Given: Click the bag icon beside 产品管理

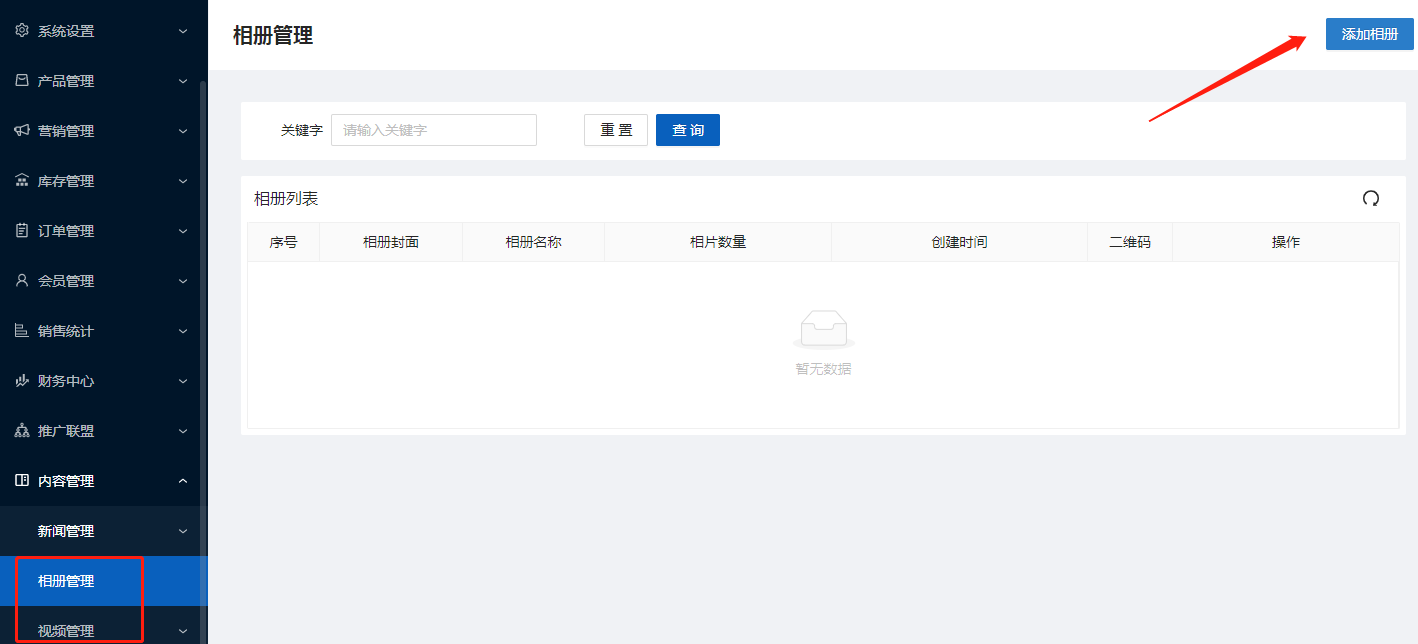Looking at the screenshot, I should (22, 81).
